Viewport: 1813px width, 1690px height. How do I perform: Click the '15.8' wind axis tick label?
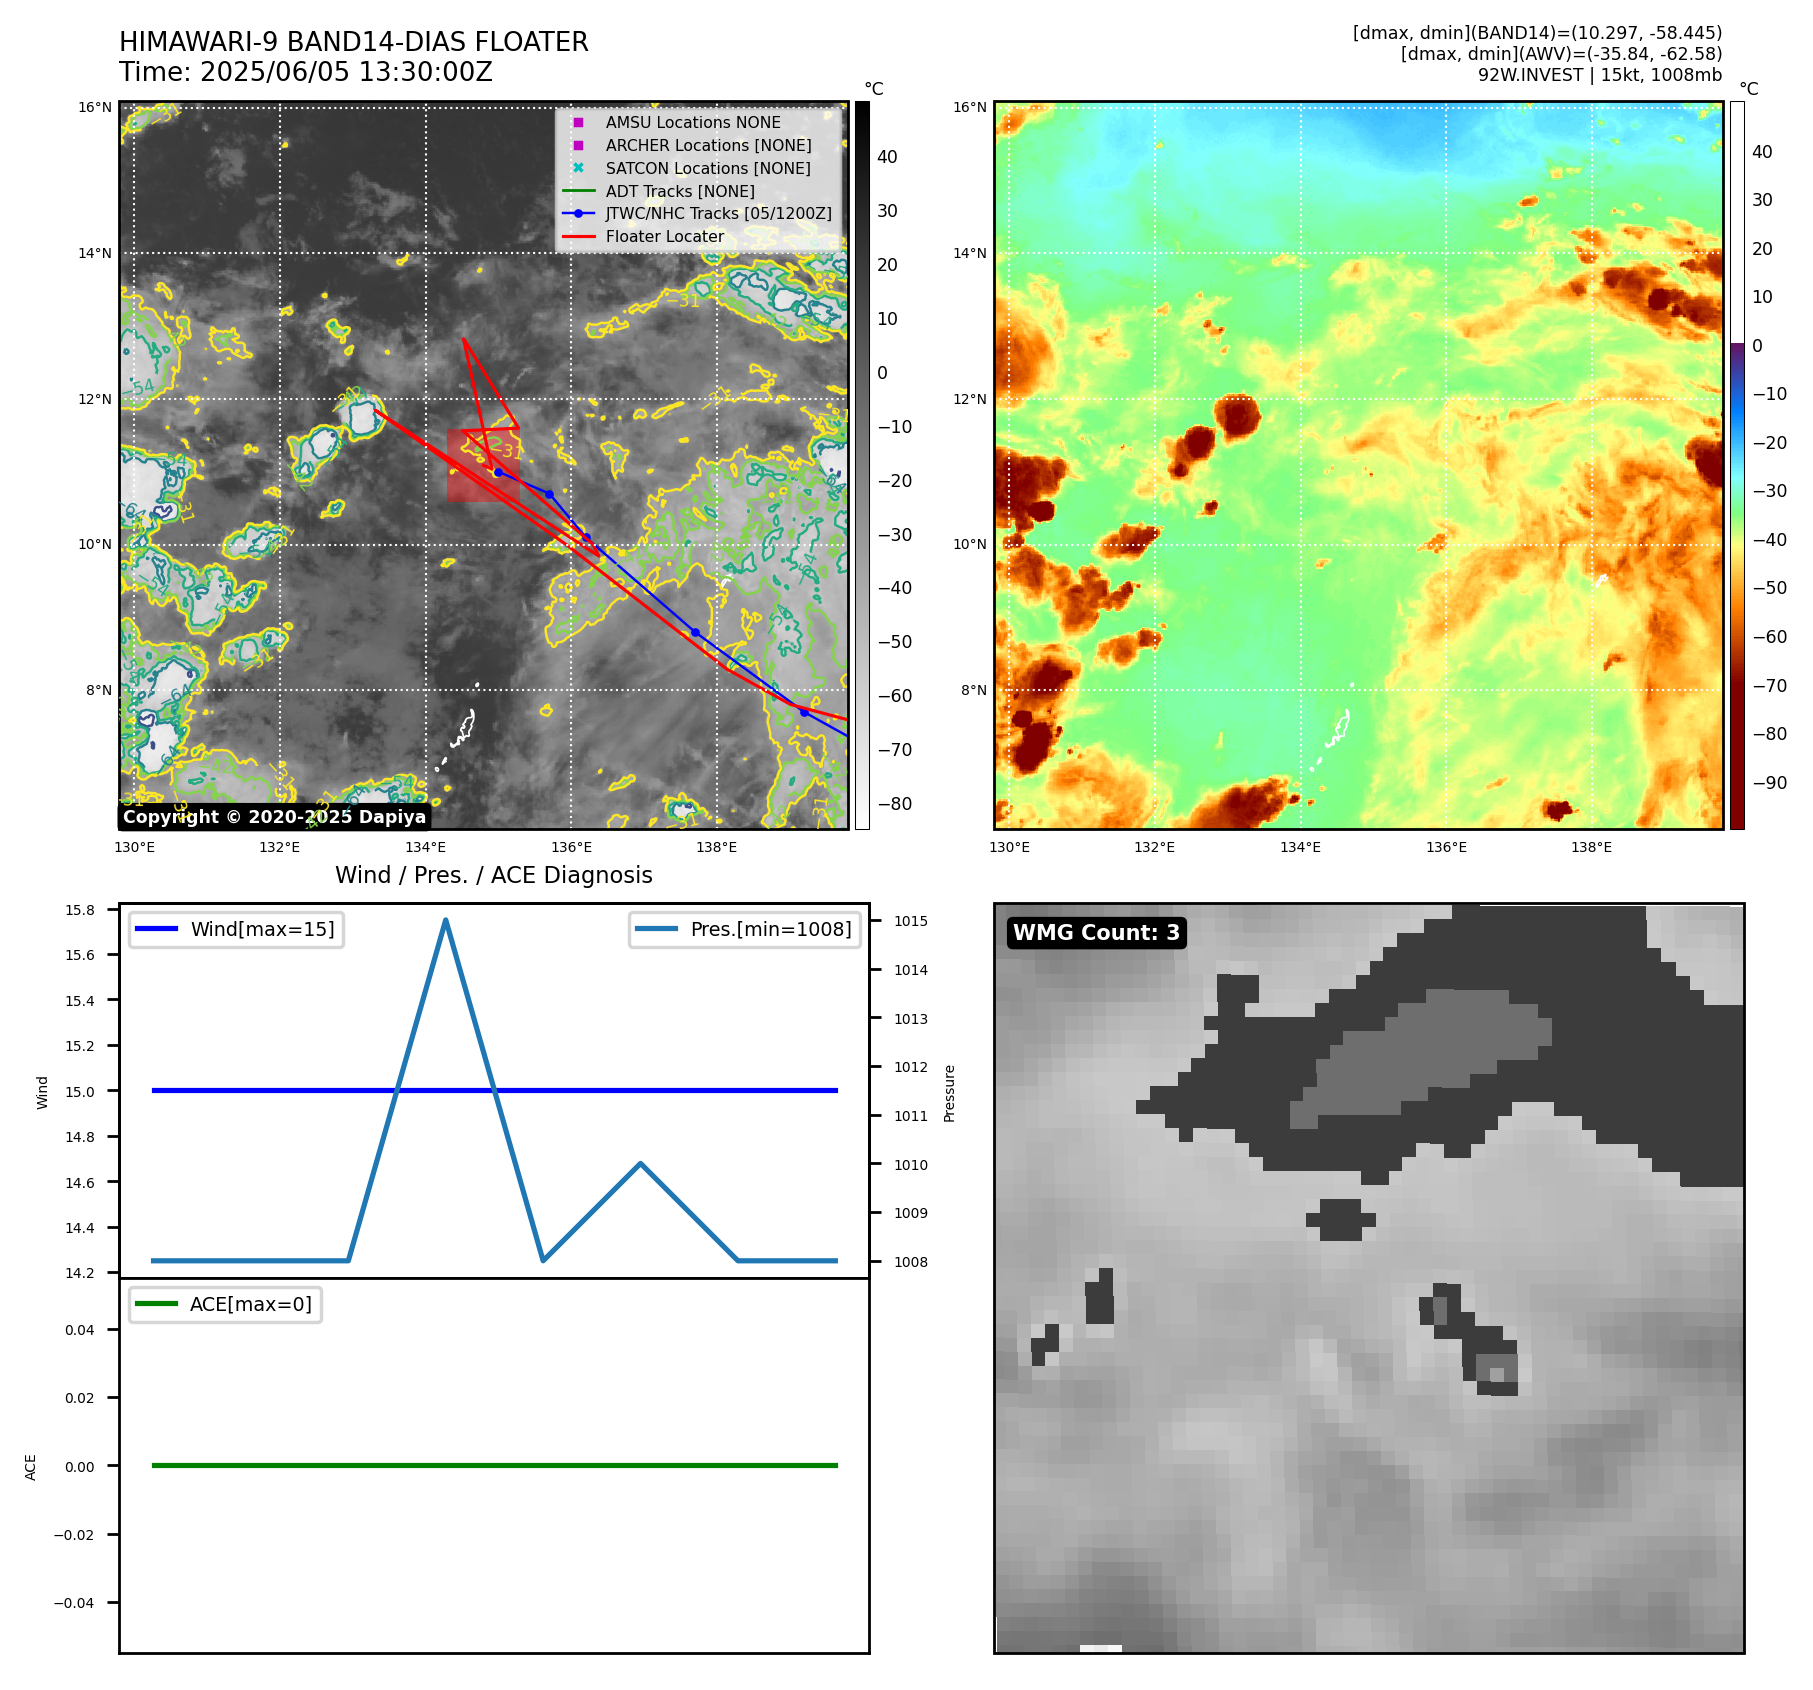(80, 910)
